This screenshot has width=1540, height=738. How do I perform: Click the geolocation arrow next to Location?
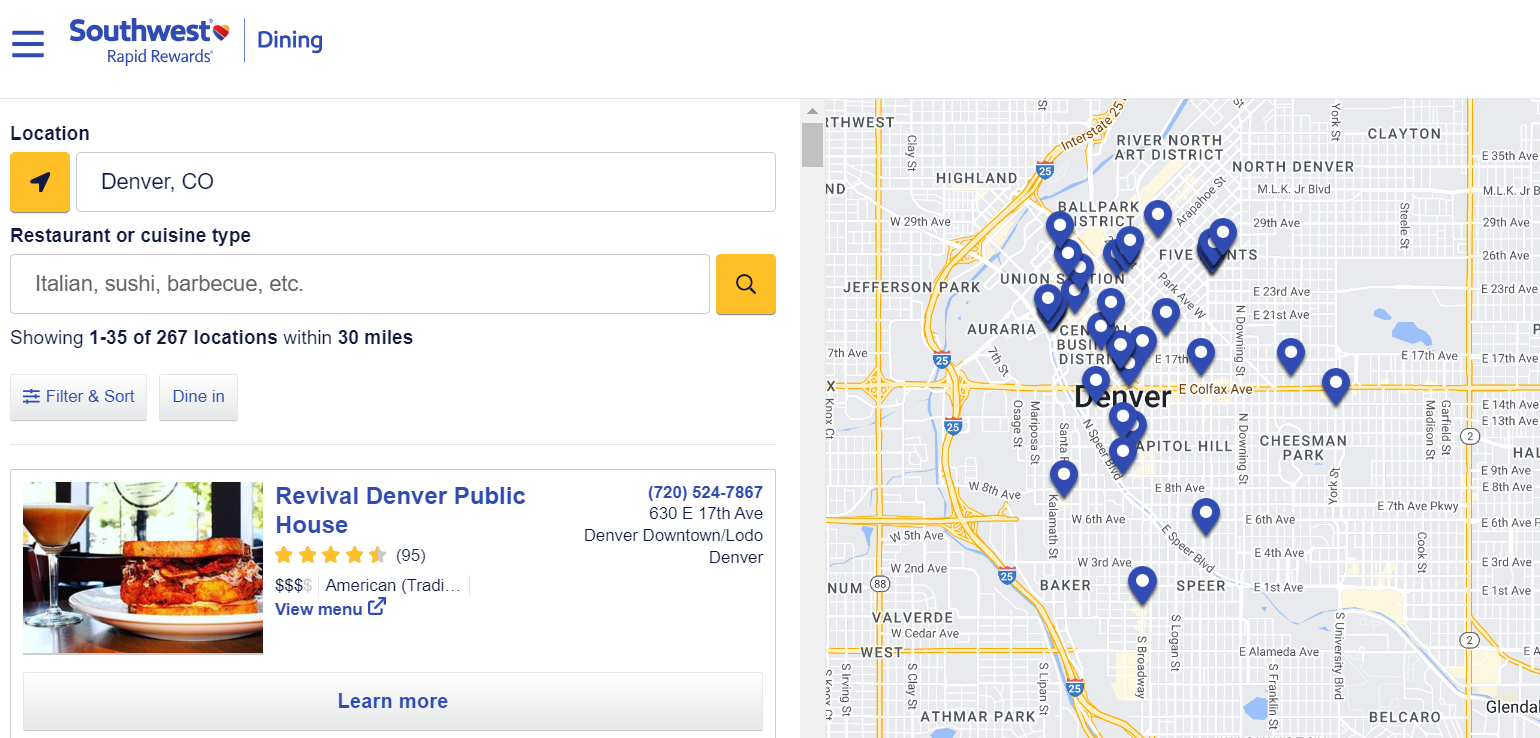pyautogui.click(x=39, y=182)
